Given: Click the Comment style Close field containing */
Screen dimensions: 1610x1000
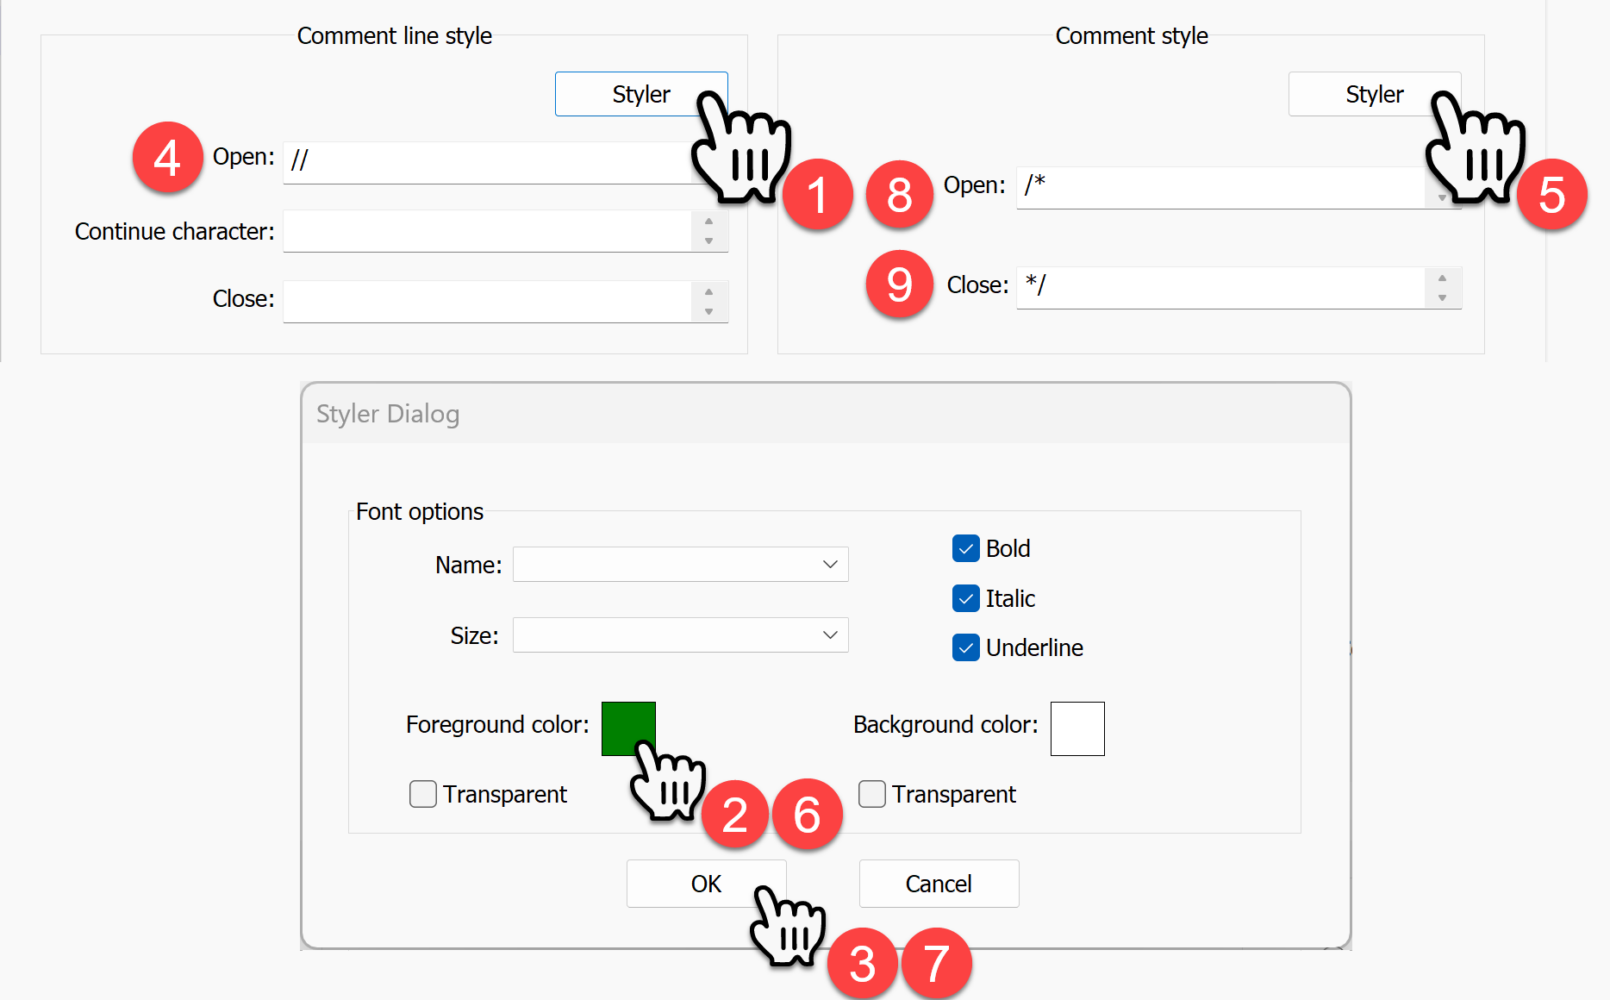Looking at the screenshot, I should coord(1220,287).
